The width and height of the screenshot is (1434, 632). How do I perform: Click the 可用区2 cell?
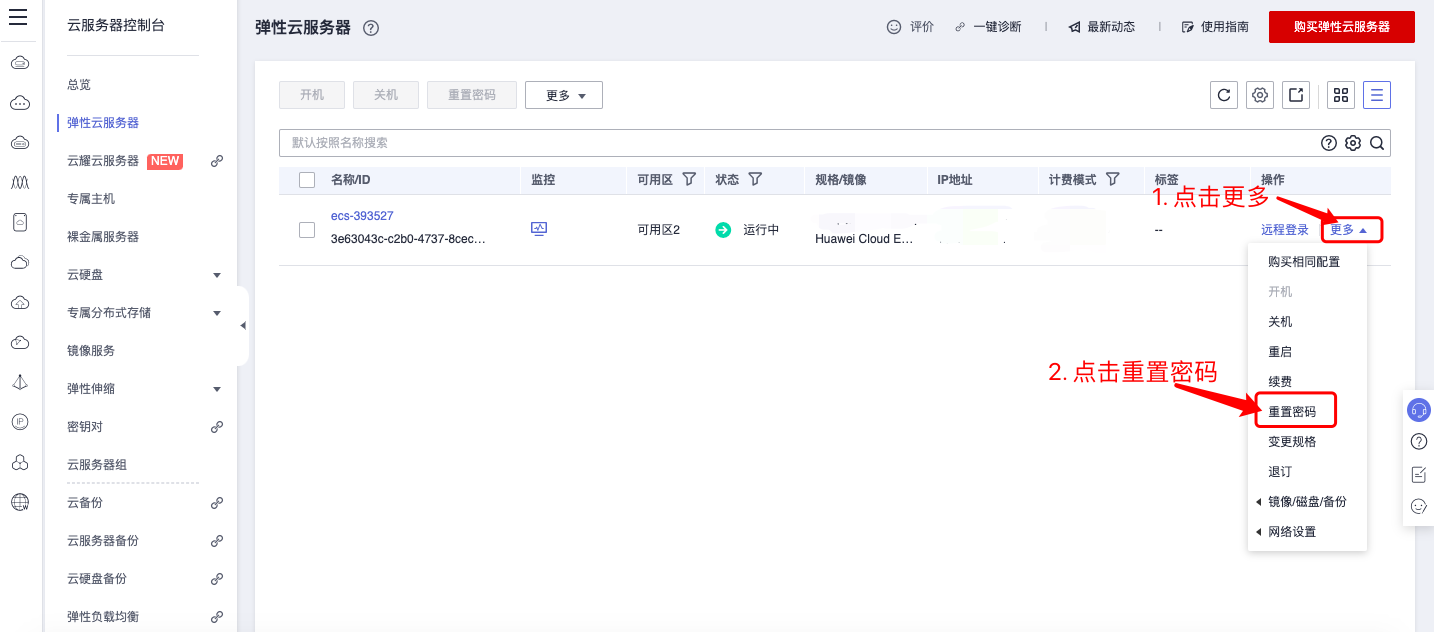click(x=659, y=230)
